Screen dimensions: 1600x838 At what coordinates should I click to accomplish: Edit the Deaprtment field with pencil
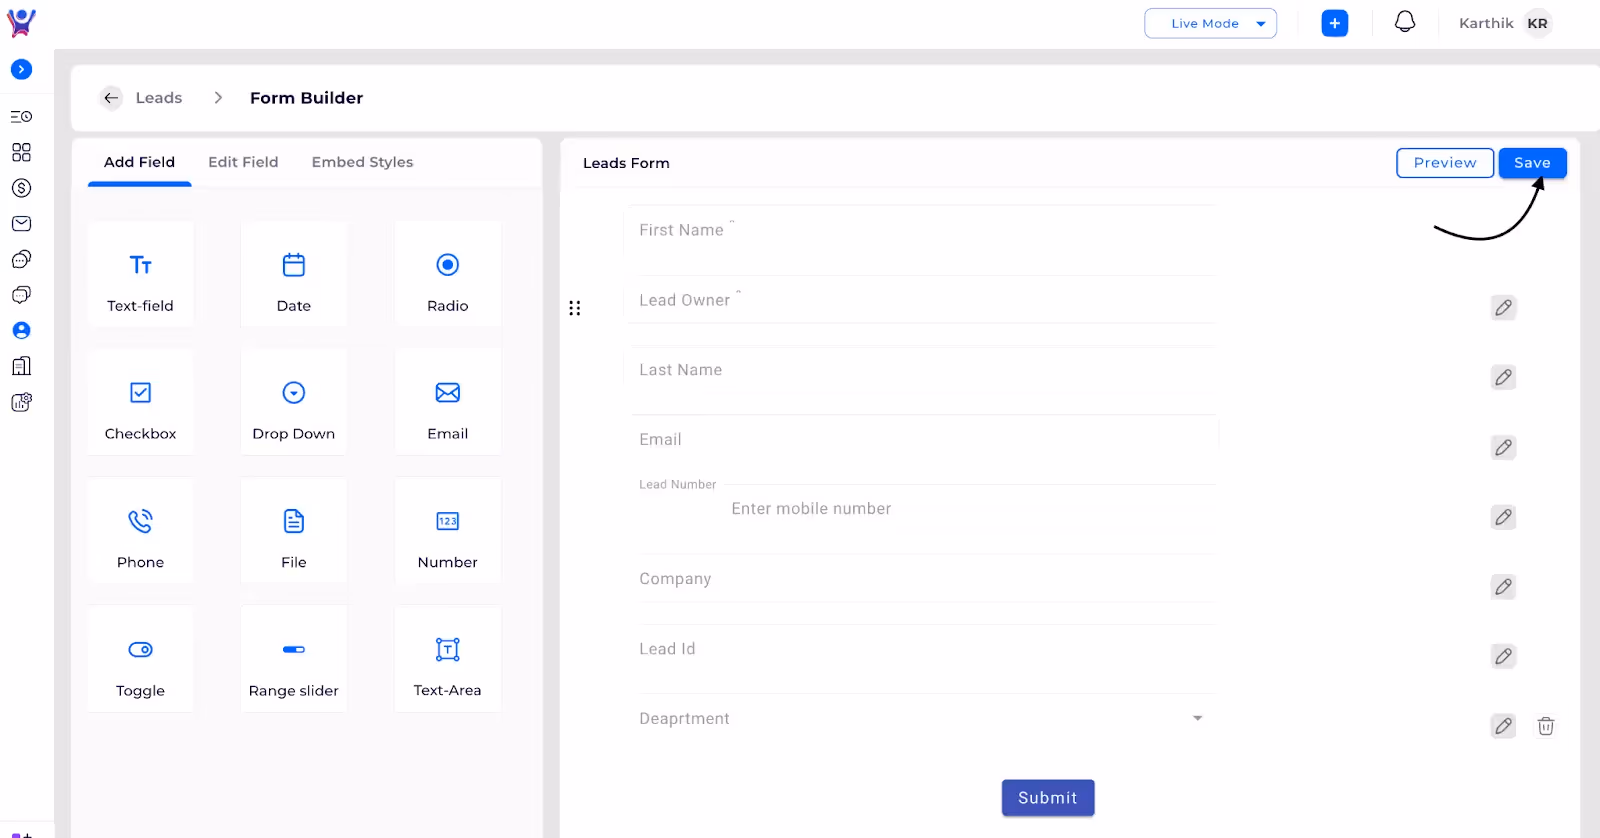(x=1503, y=726)
